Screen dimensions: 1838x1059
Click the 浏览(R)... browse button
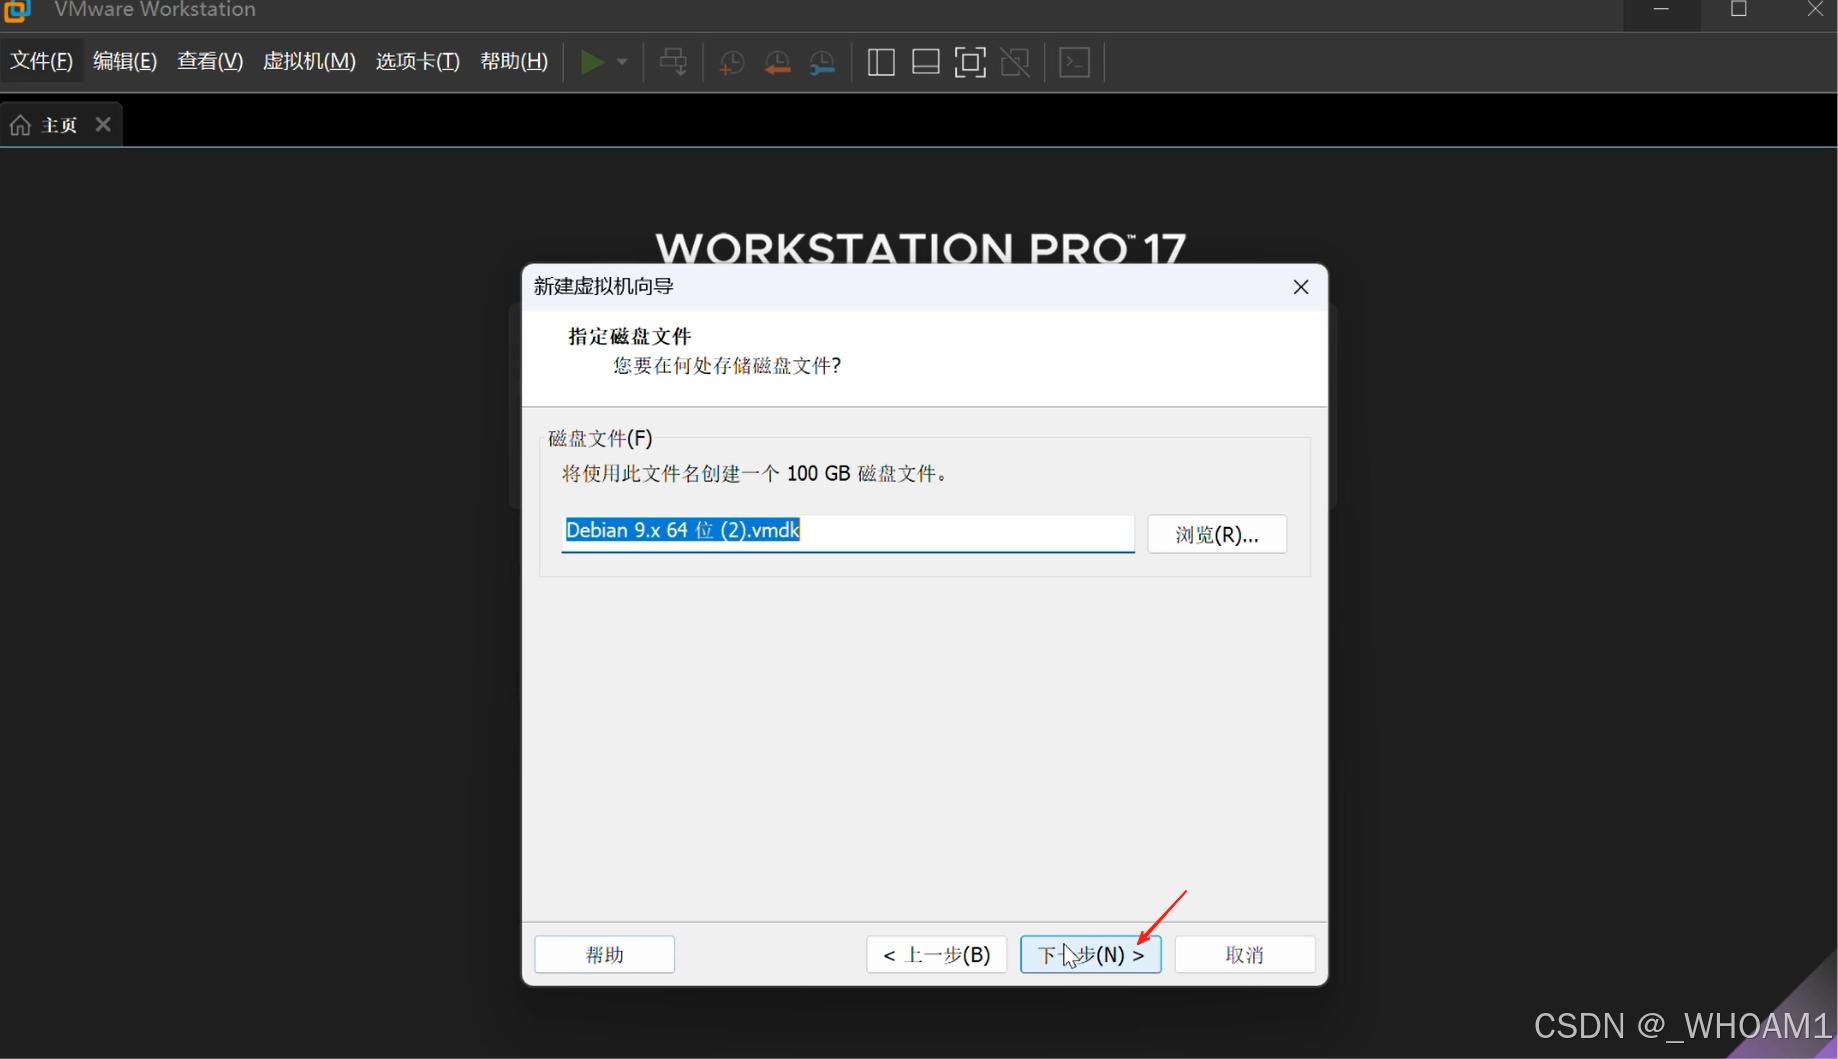coord(1217,534)
